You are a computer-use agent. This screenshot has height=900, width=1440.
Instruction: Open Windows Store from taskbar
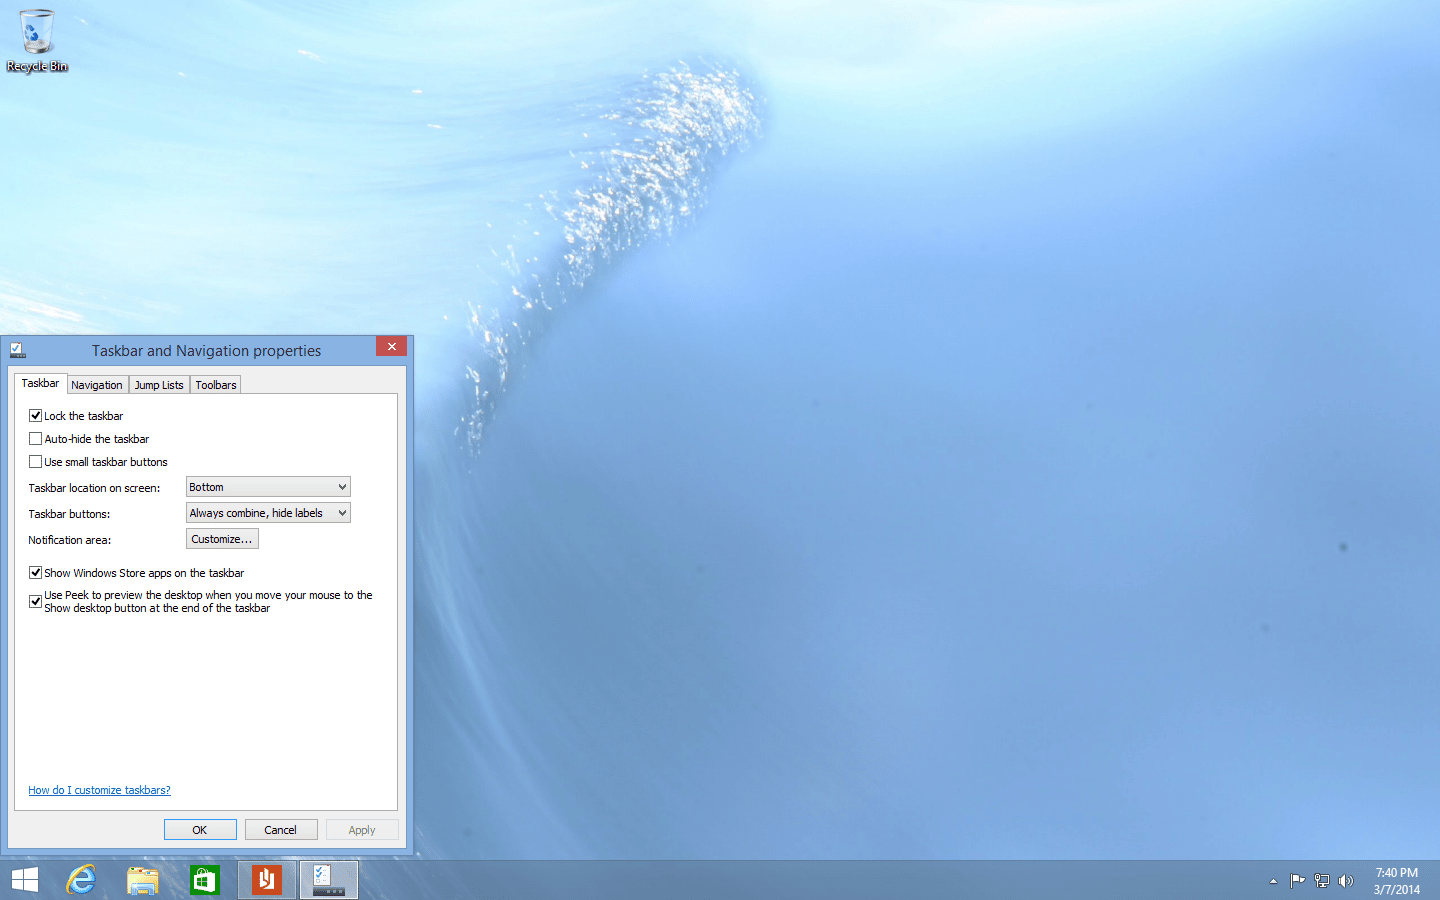tap(205, 880)
